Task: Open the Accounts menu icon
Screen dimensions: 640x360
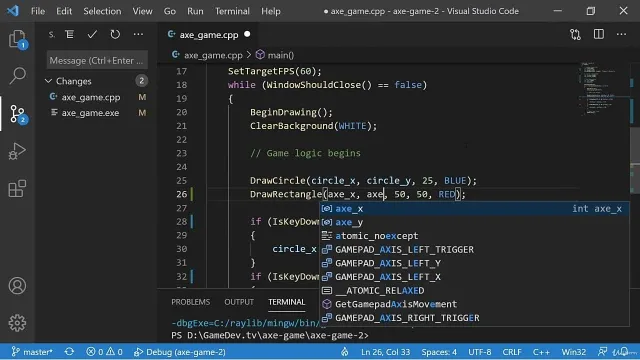Action: [x=17, y=286]
